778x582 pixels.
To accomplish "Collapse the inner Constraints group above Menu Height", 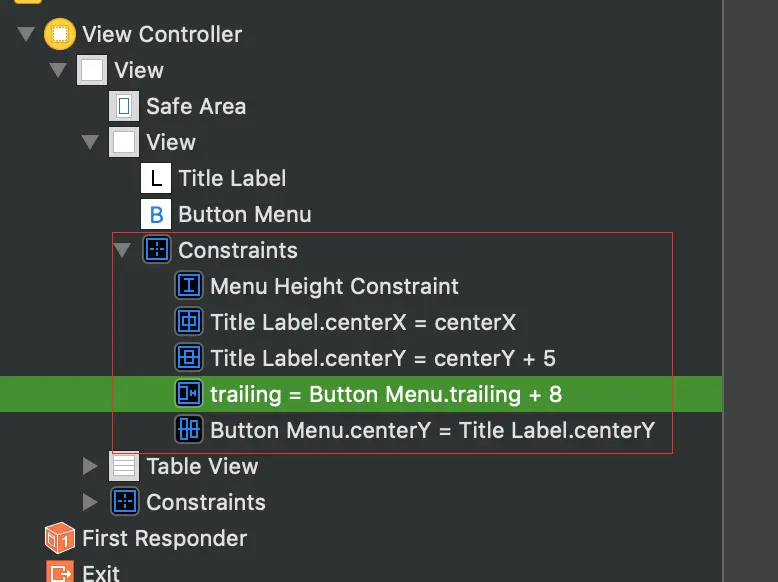I will click(x=122, y=250).
